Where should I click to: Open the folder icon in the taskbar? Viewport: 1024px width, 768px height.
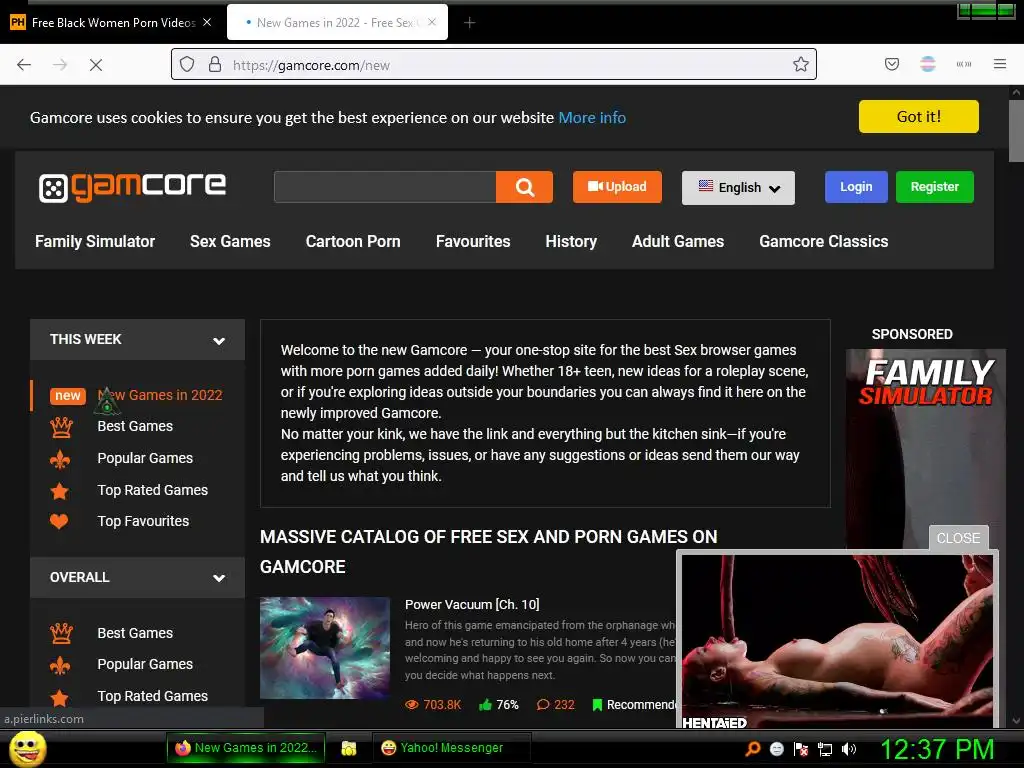[349, 748]
